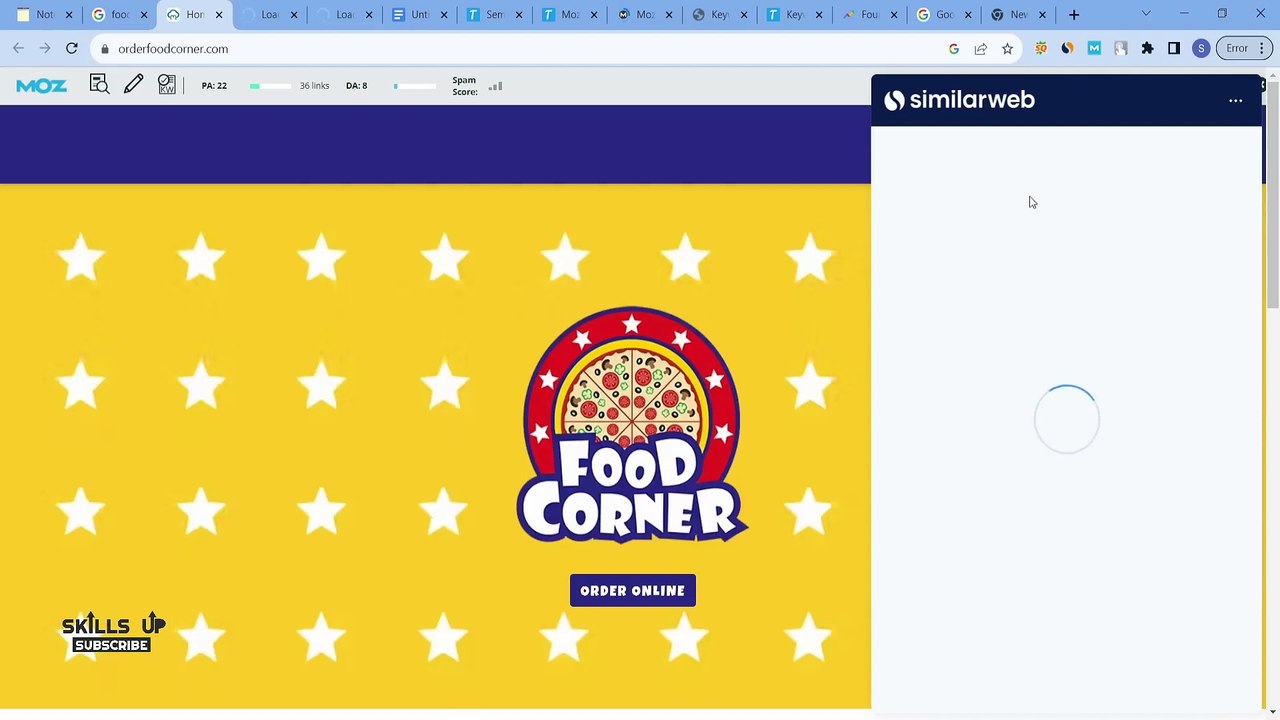
Task: Click the MozBar highlight pencil icon
Action: click(x=133, y=85)
